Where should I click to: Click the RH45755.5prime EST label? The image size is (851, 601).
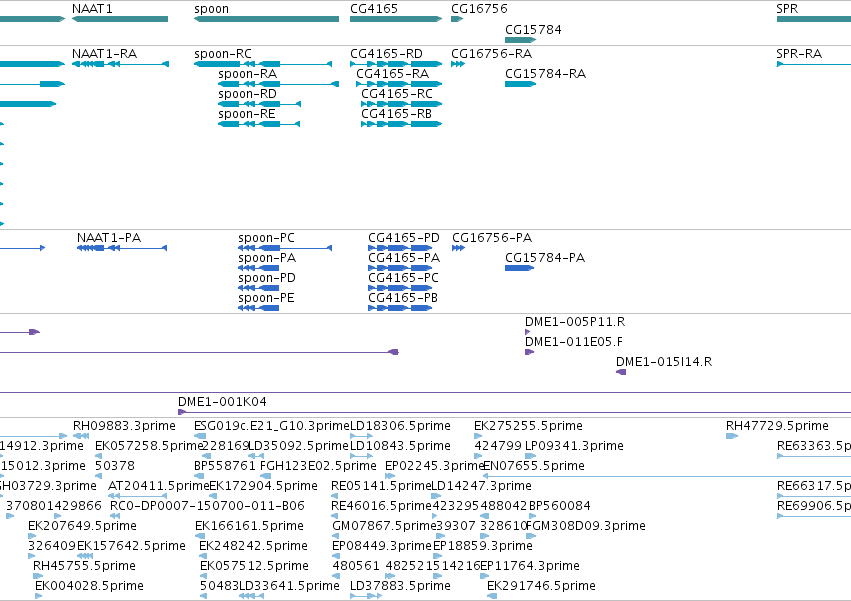coord(84,567)
